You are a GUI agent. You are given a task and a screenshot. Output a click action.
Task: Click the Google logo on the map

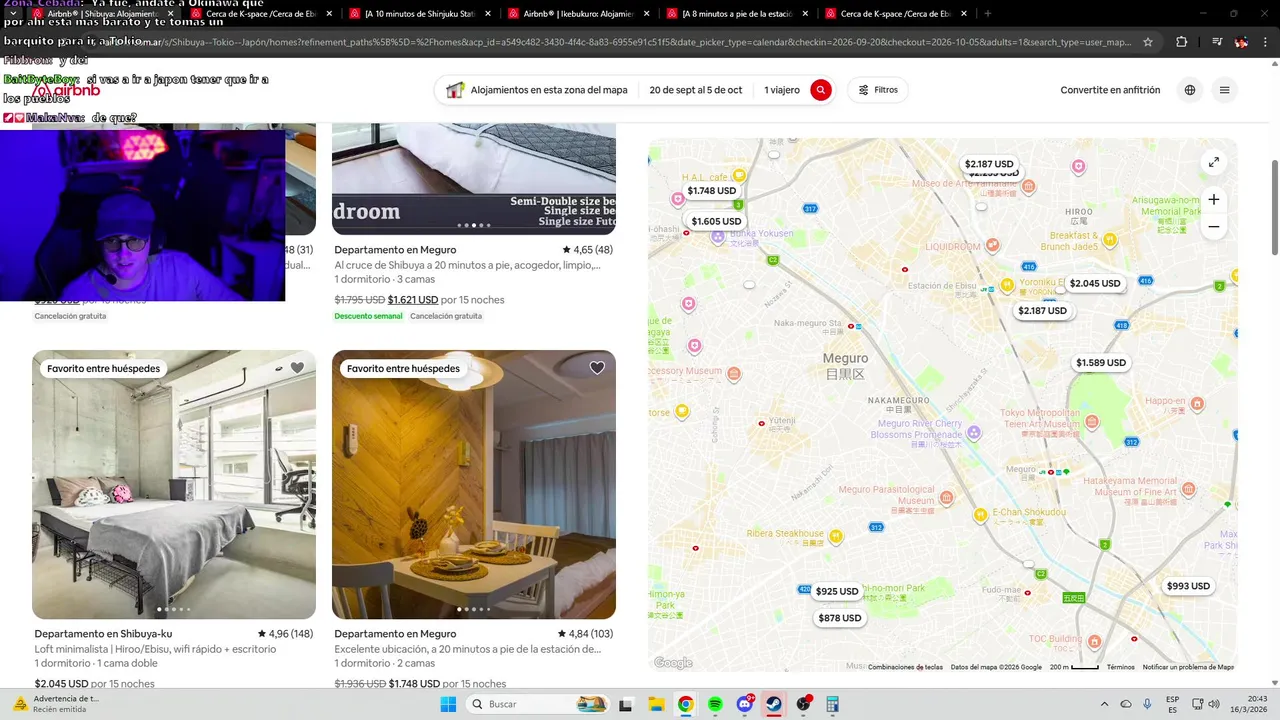(x=673, y=663)
